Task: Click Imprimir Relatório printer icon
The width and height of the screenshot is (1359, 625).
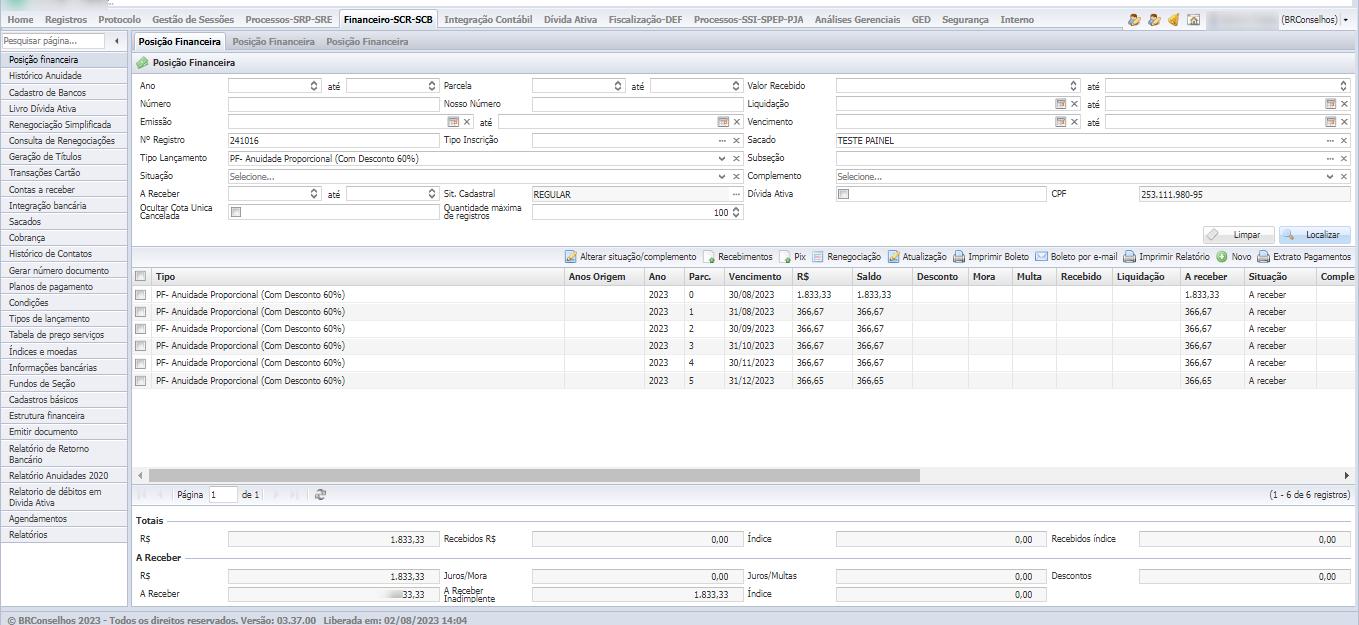Action: pyautogui.click(x=1129, y=257)
